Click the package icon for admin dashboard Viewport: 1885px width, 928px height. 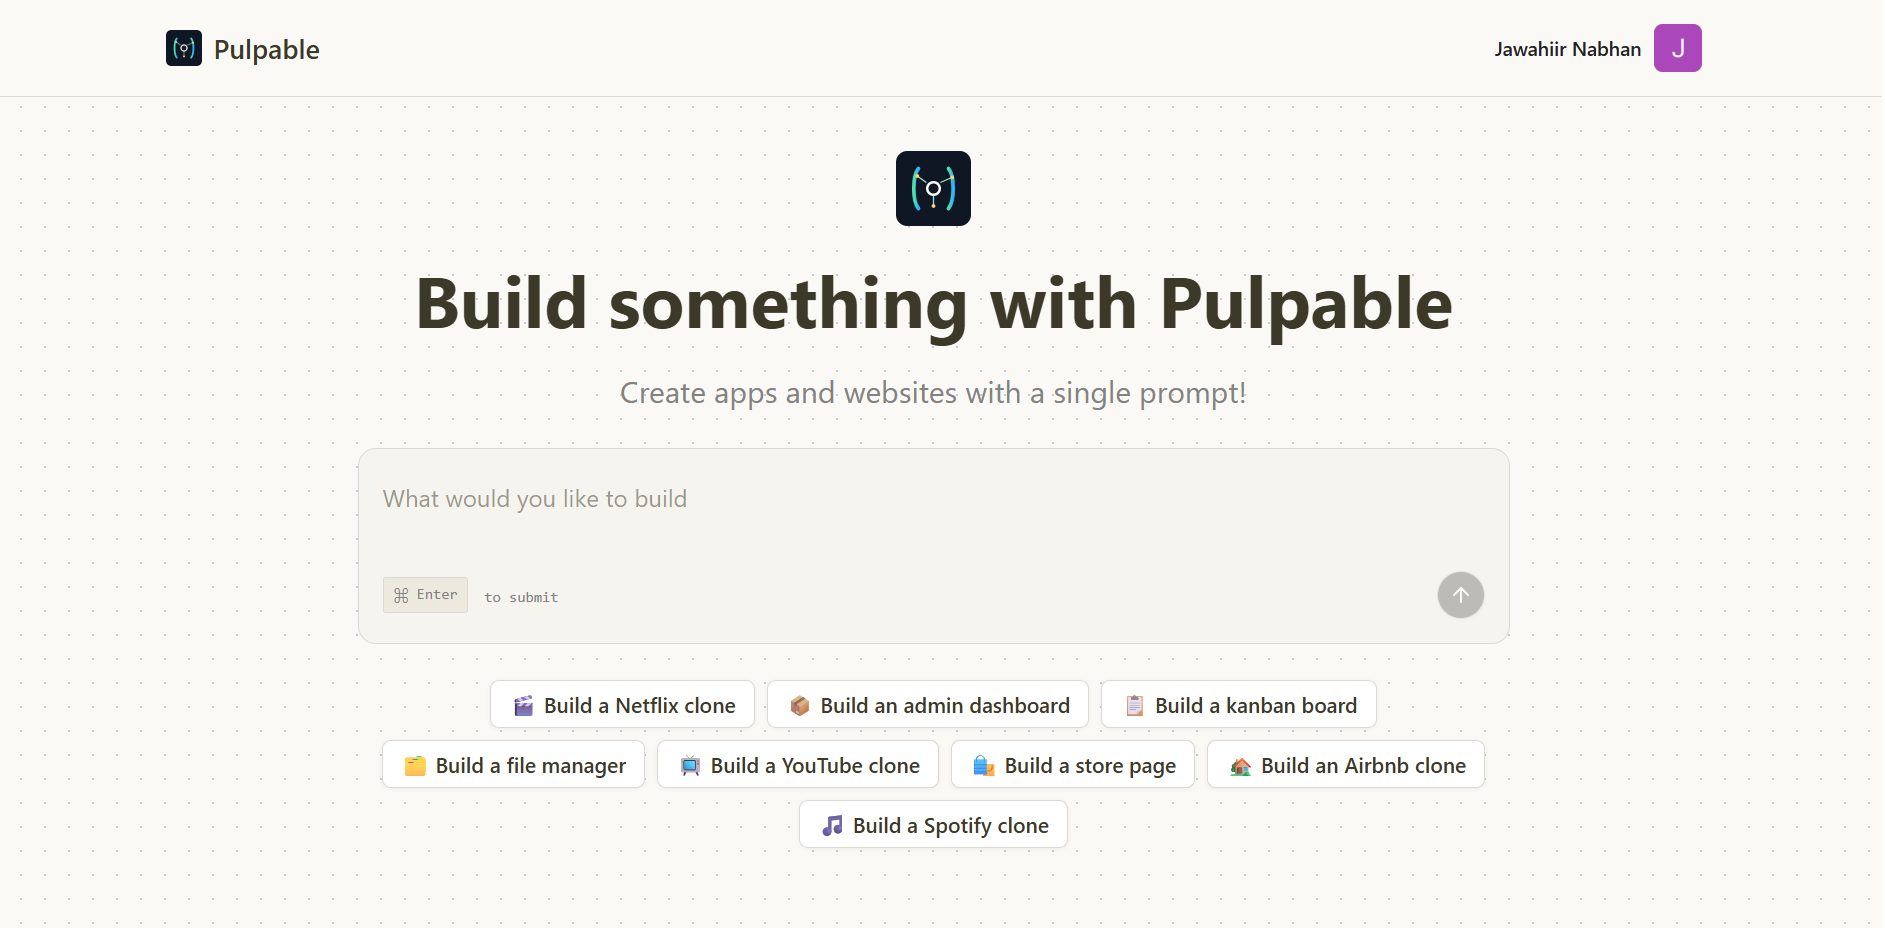coord(800,706)
